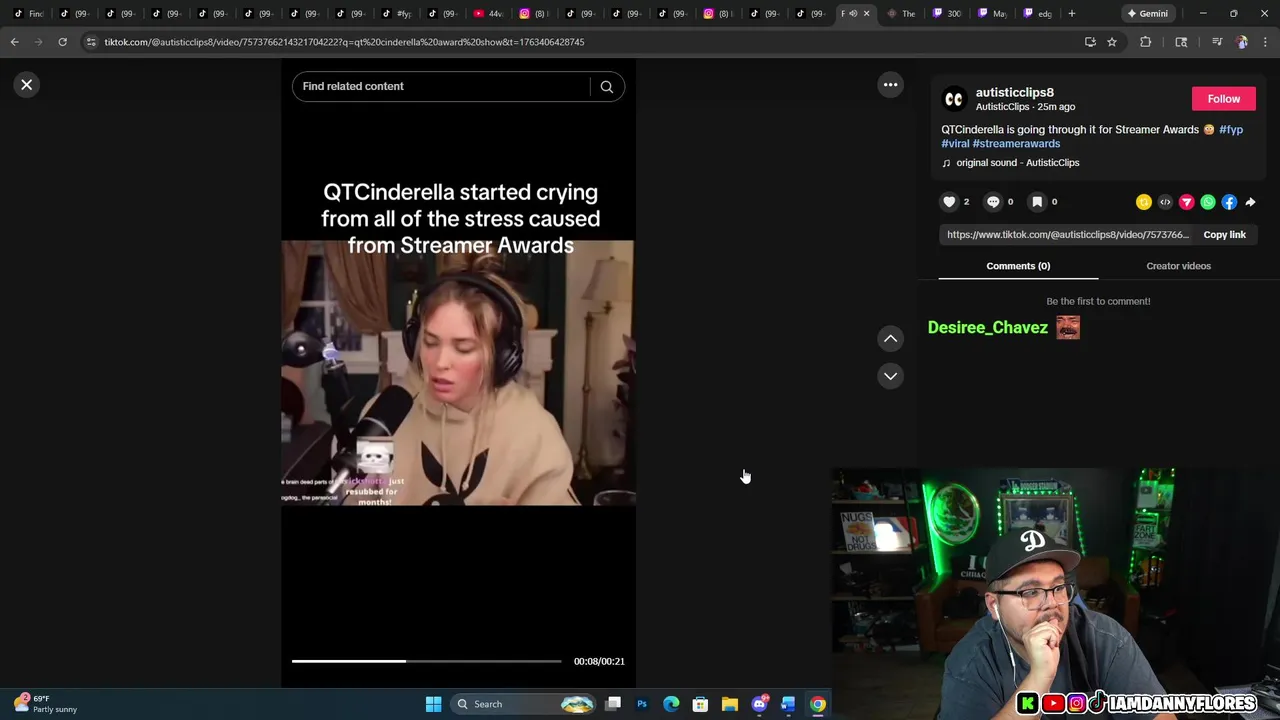Click the video to pause playback
The height and width of the screenshot is (720, 1280).
pos(458,372)
